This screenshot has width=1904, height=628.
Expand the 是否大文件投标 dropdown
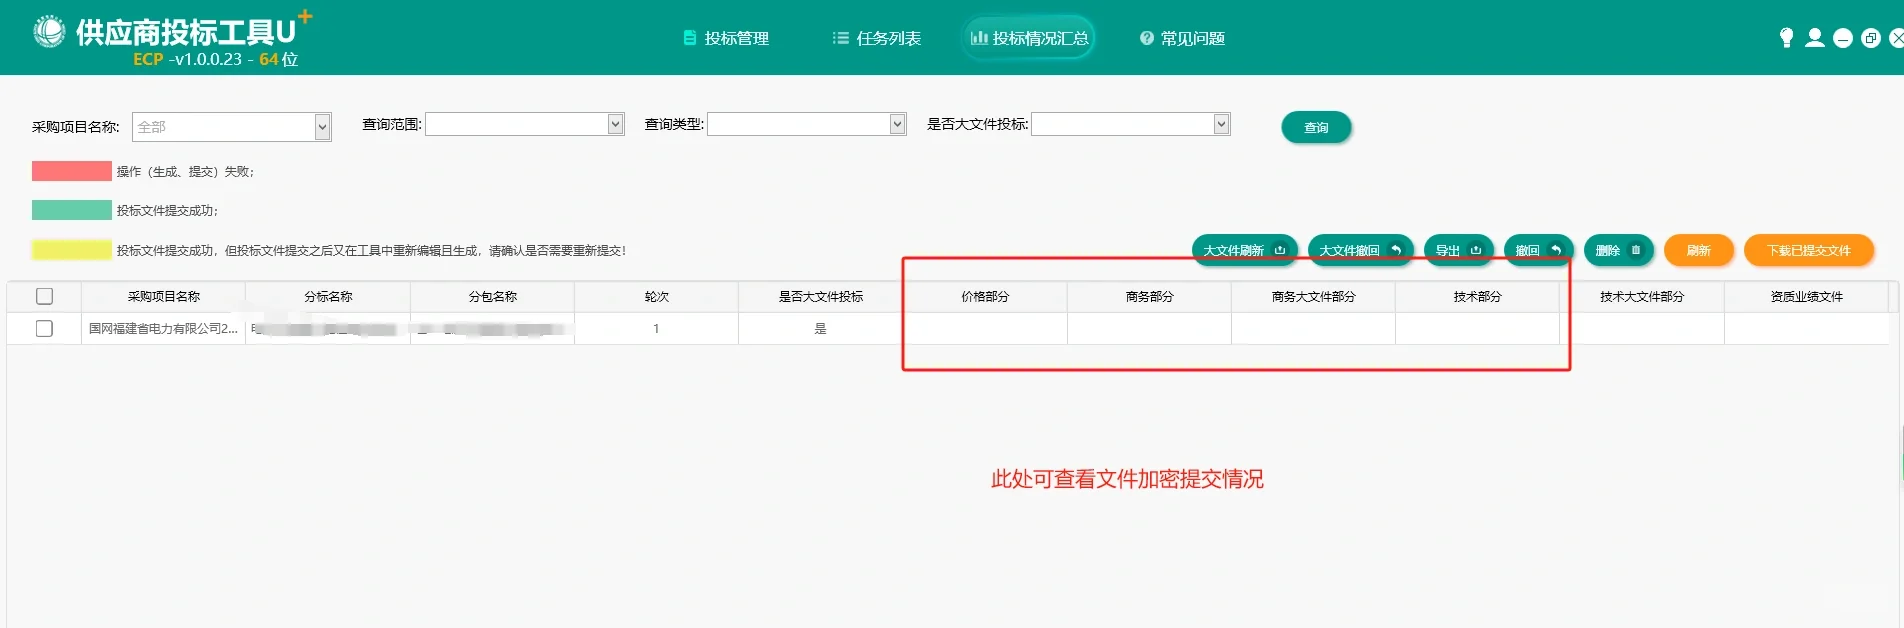tap(1221, 124)
